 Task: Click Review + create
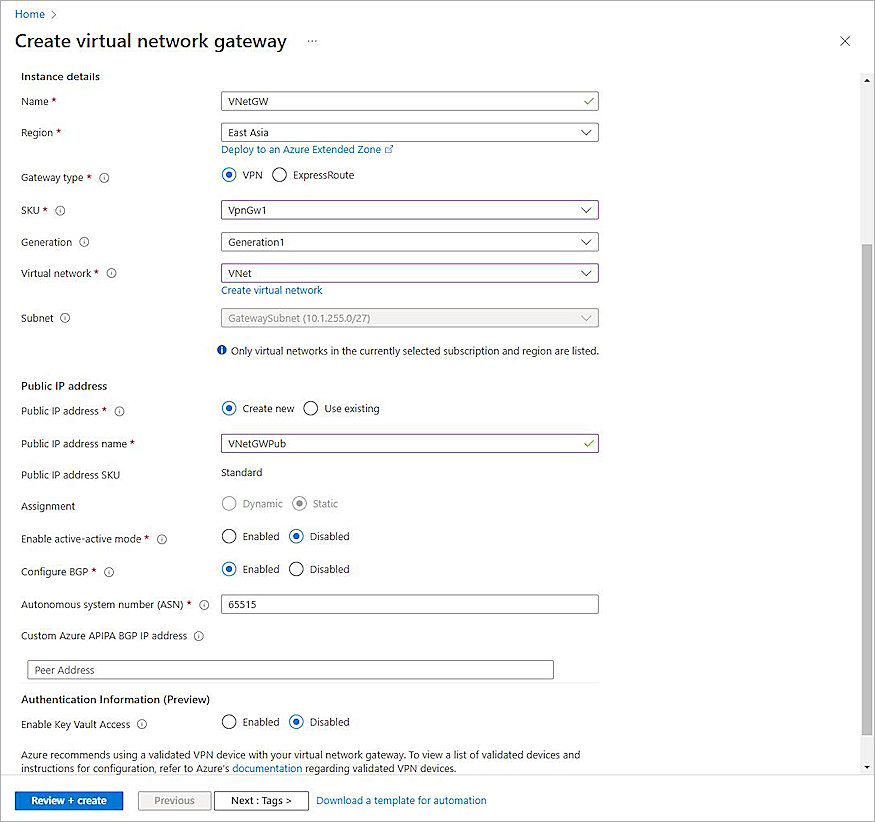click(68, 800)
